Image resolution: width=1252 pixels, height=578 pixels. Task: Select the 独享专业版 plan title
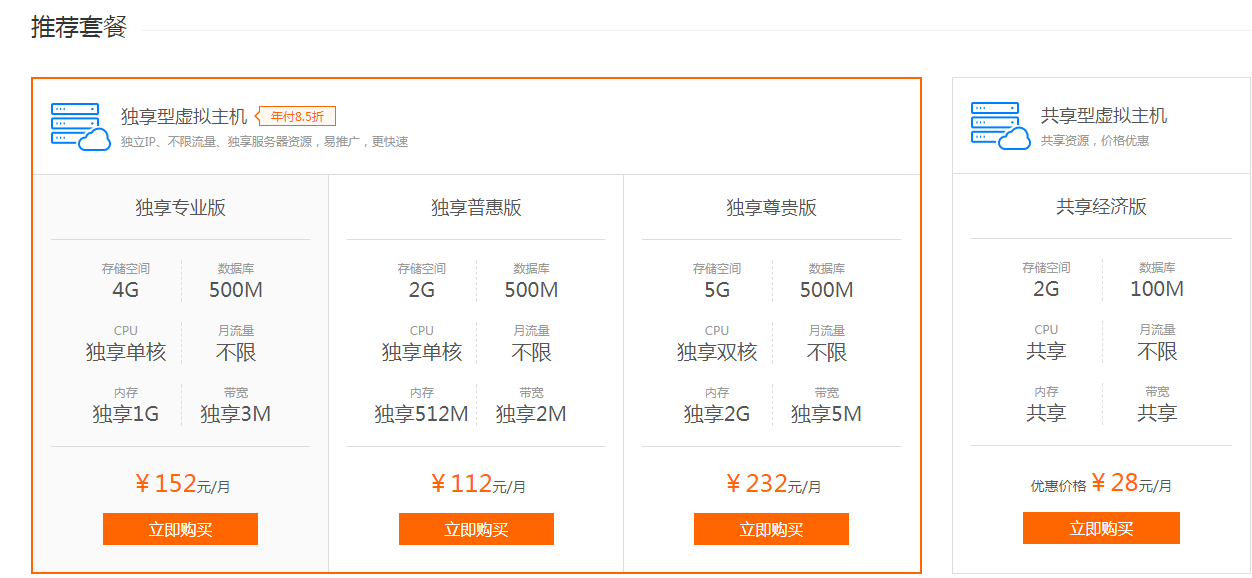(180, 208)
